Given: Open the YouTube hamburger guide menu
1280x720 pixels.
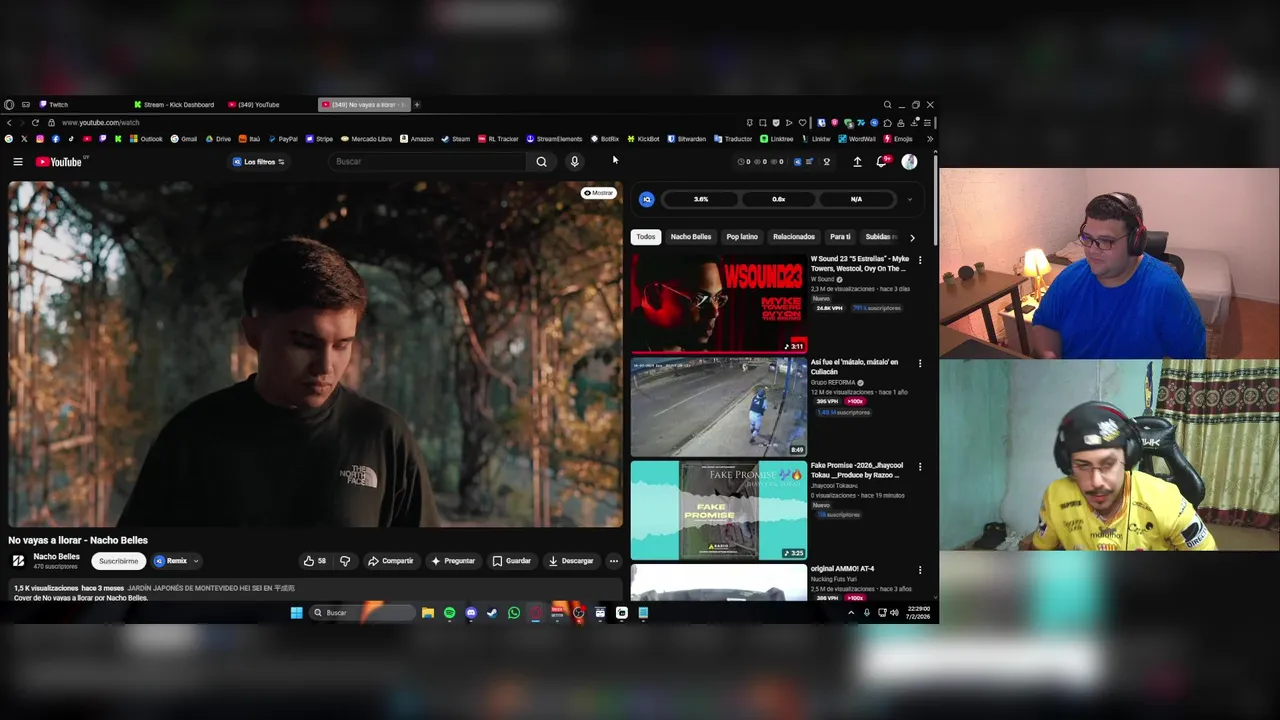Looking at the screenshot, I should (17, 162).
